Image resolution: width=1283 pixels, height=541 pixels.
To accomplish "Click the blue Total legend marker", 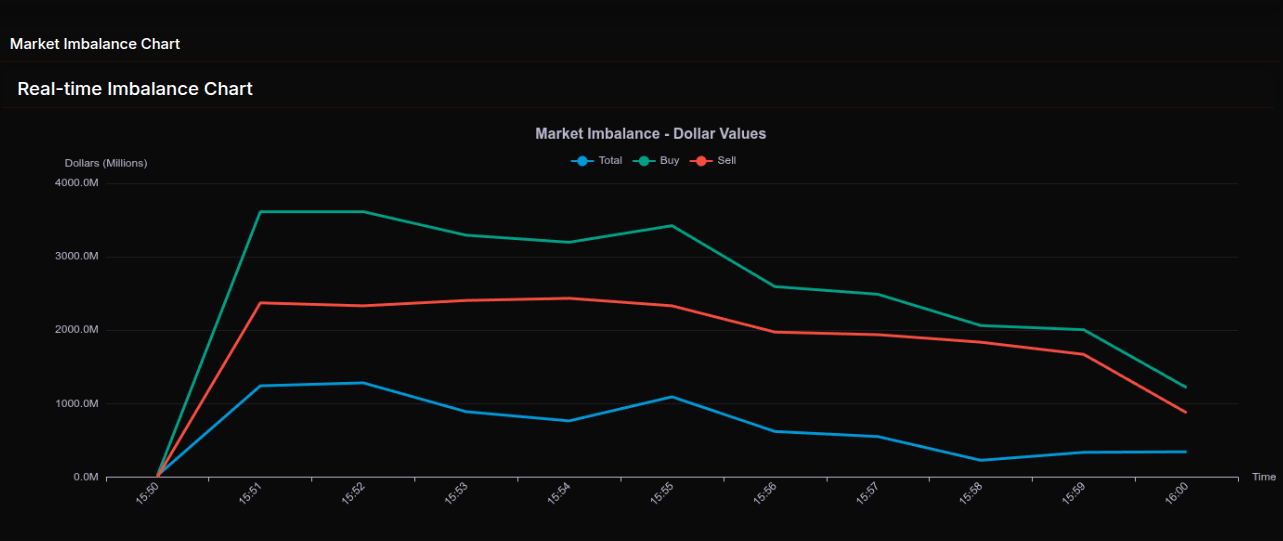I will 583,161.
